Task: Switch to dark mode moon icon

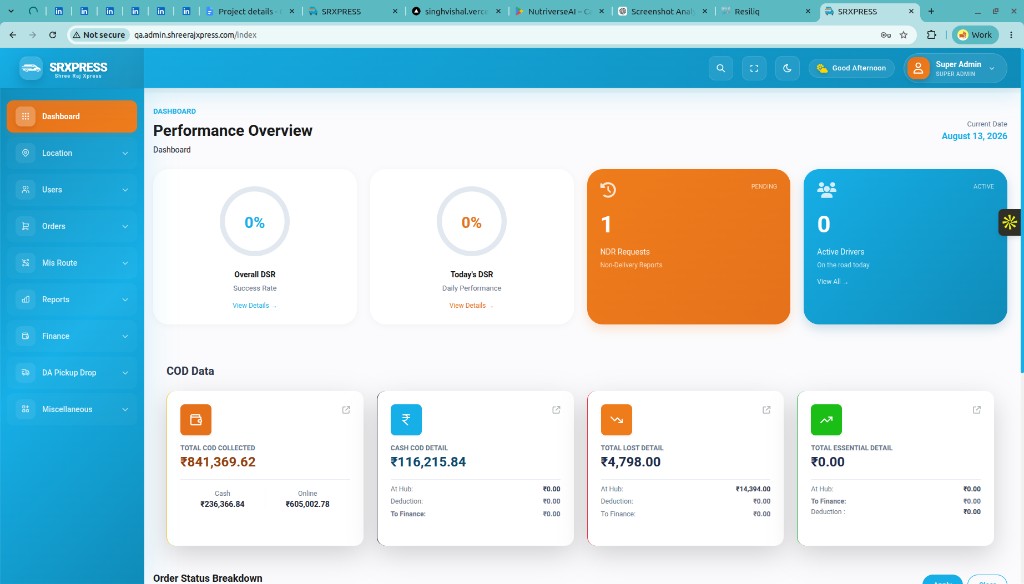Action: click(x=787, y=68)
